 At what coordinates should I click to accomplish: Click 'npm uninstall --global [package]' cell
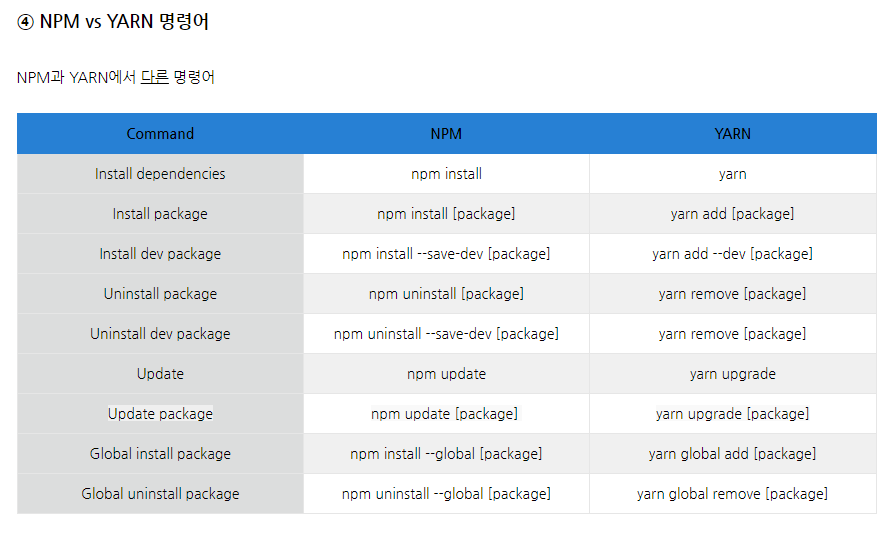coord(446,494)
